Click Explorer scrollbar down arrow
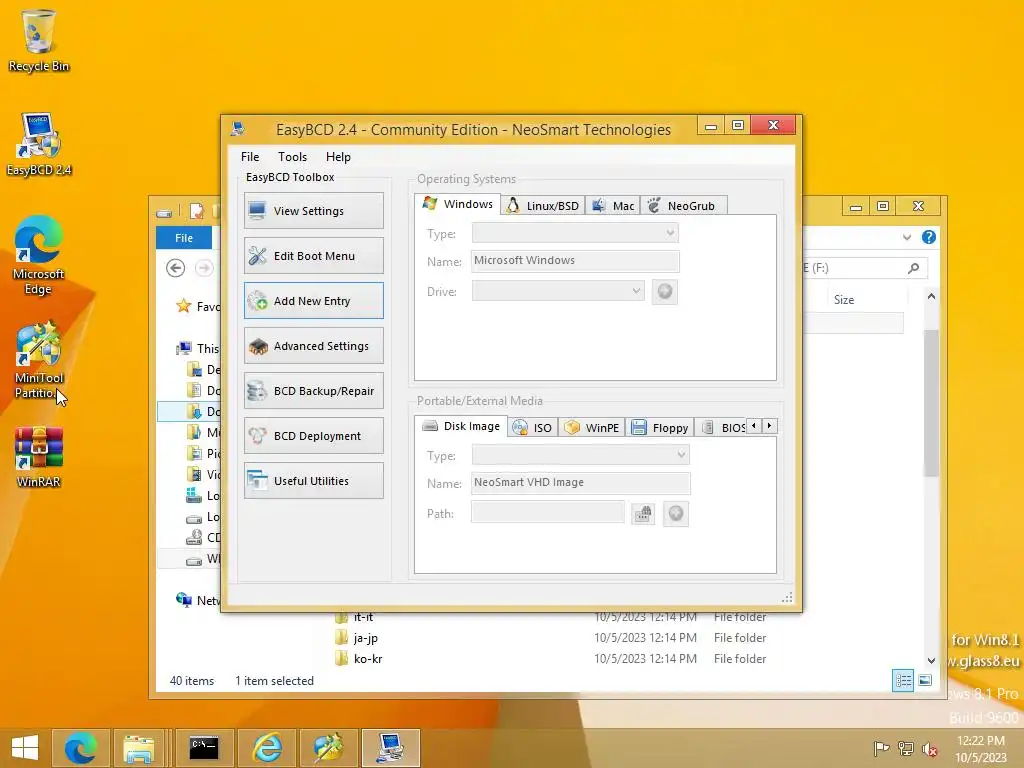The width and height of the screenshot is (1024, 768). [x=931, y=661]
